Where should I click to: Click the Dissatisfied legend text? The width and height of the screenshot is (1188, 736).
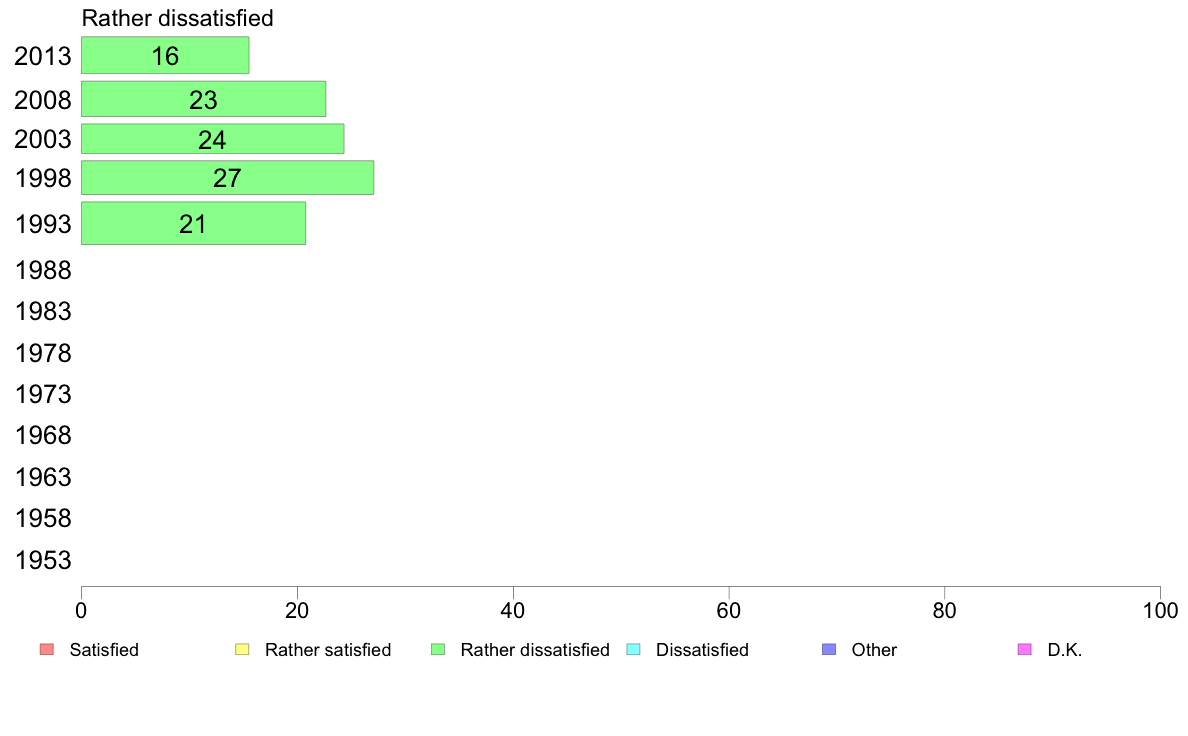tap(702, 650)
